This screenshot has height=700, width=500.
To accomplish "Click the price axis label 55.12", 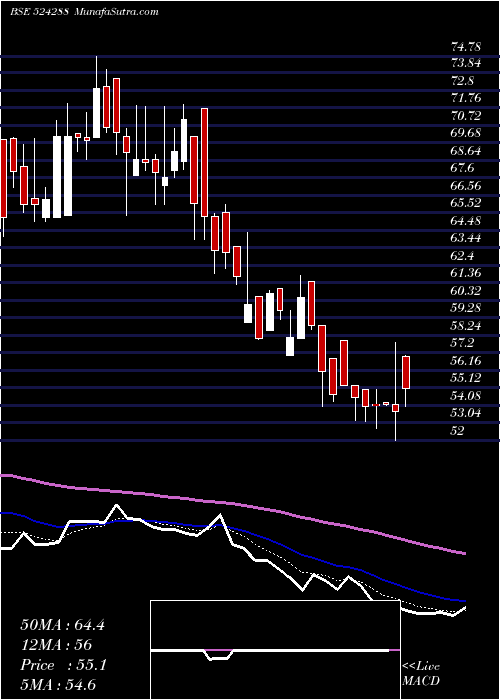I will (467, 378).
